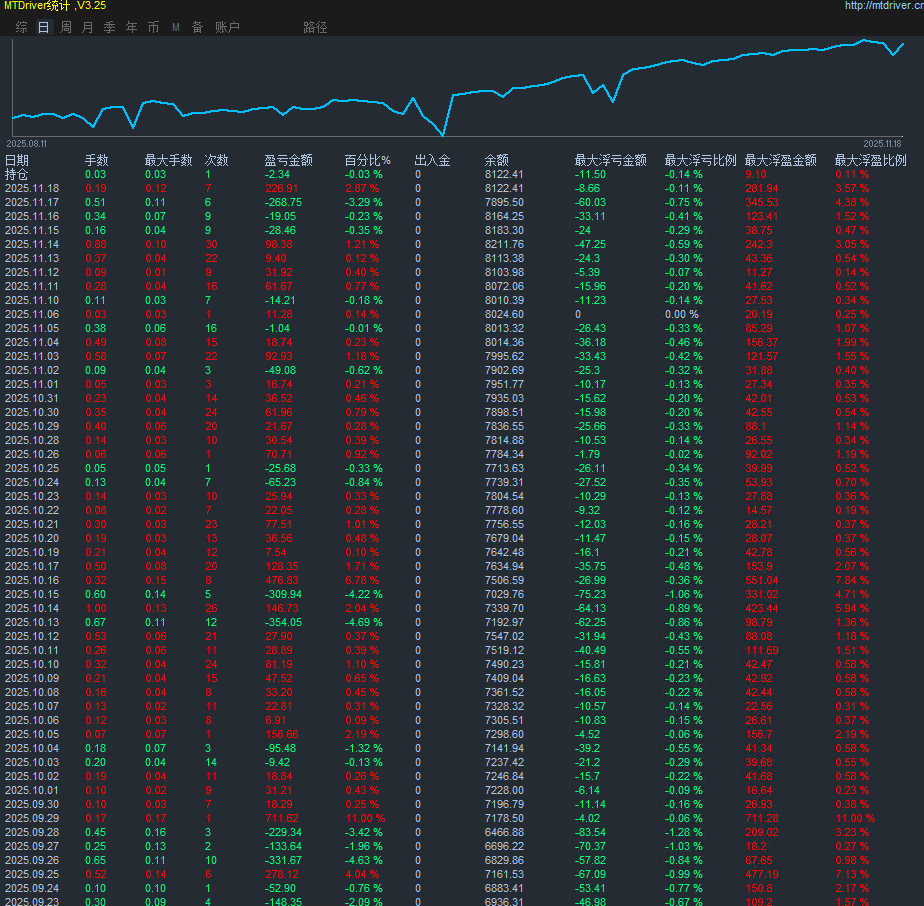Switch to the 月 monthly tab
The width and height of the screenshot is (924, 906).
click(x=88, y=27)
